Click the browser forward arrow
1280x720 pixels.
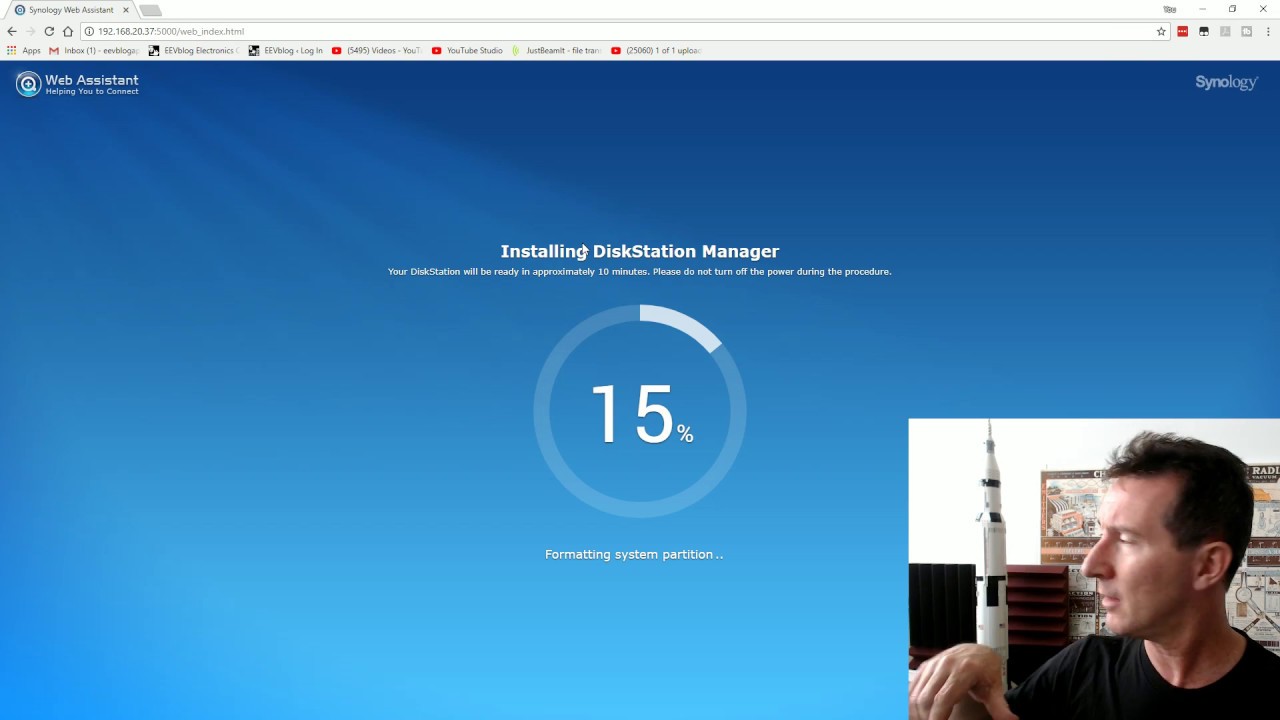(30, 31)
